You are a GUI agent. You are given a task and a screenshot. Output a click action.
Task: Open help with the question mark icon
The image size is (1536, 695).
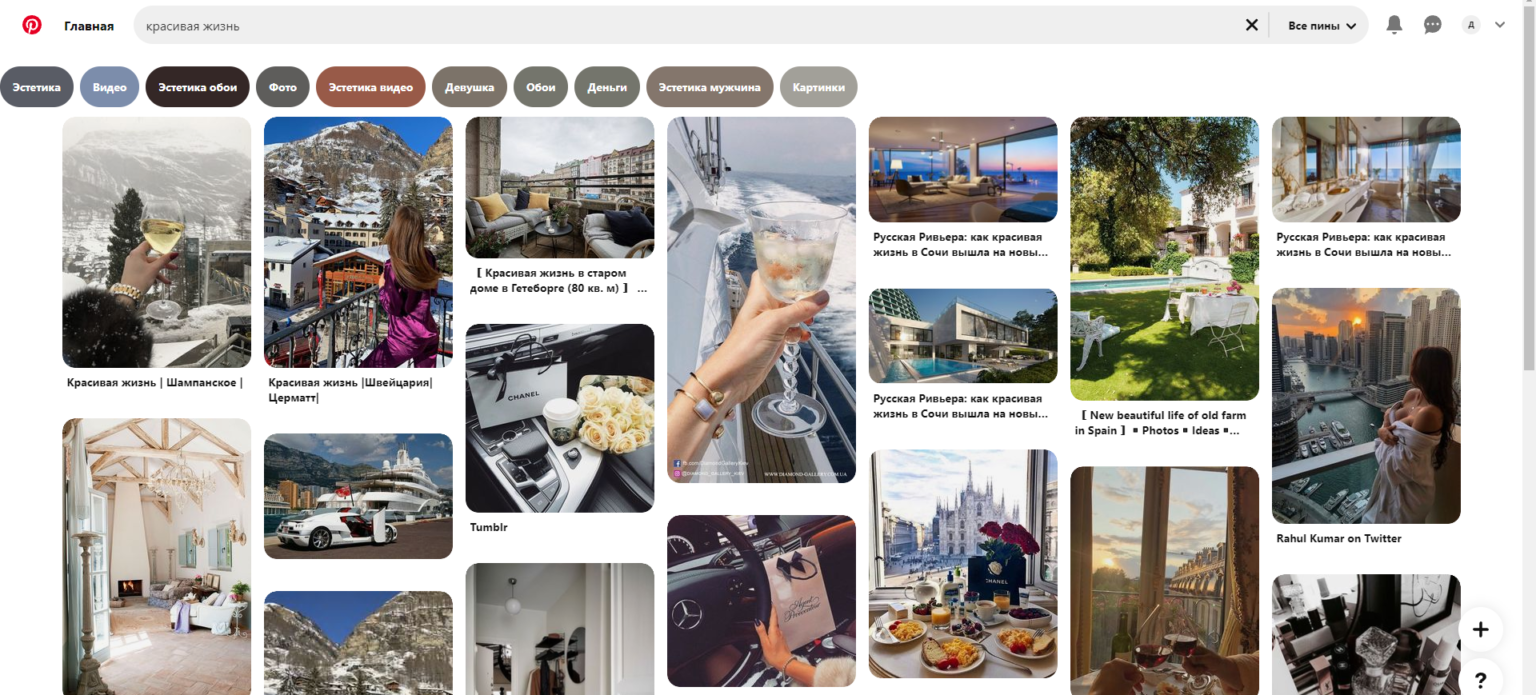(1481, 680)
